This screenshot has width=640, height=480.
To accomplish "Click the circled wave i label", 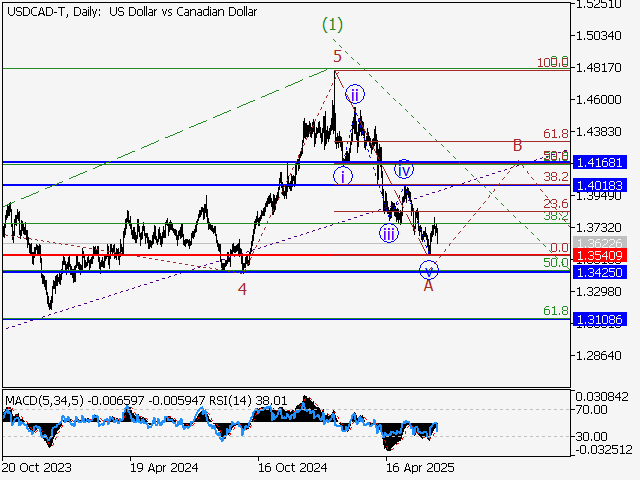I will (x=343, y=176).
